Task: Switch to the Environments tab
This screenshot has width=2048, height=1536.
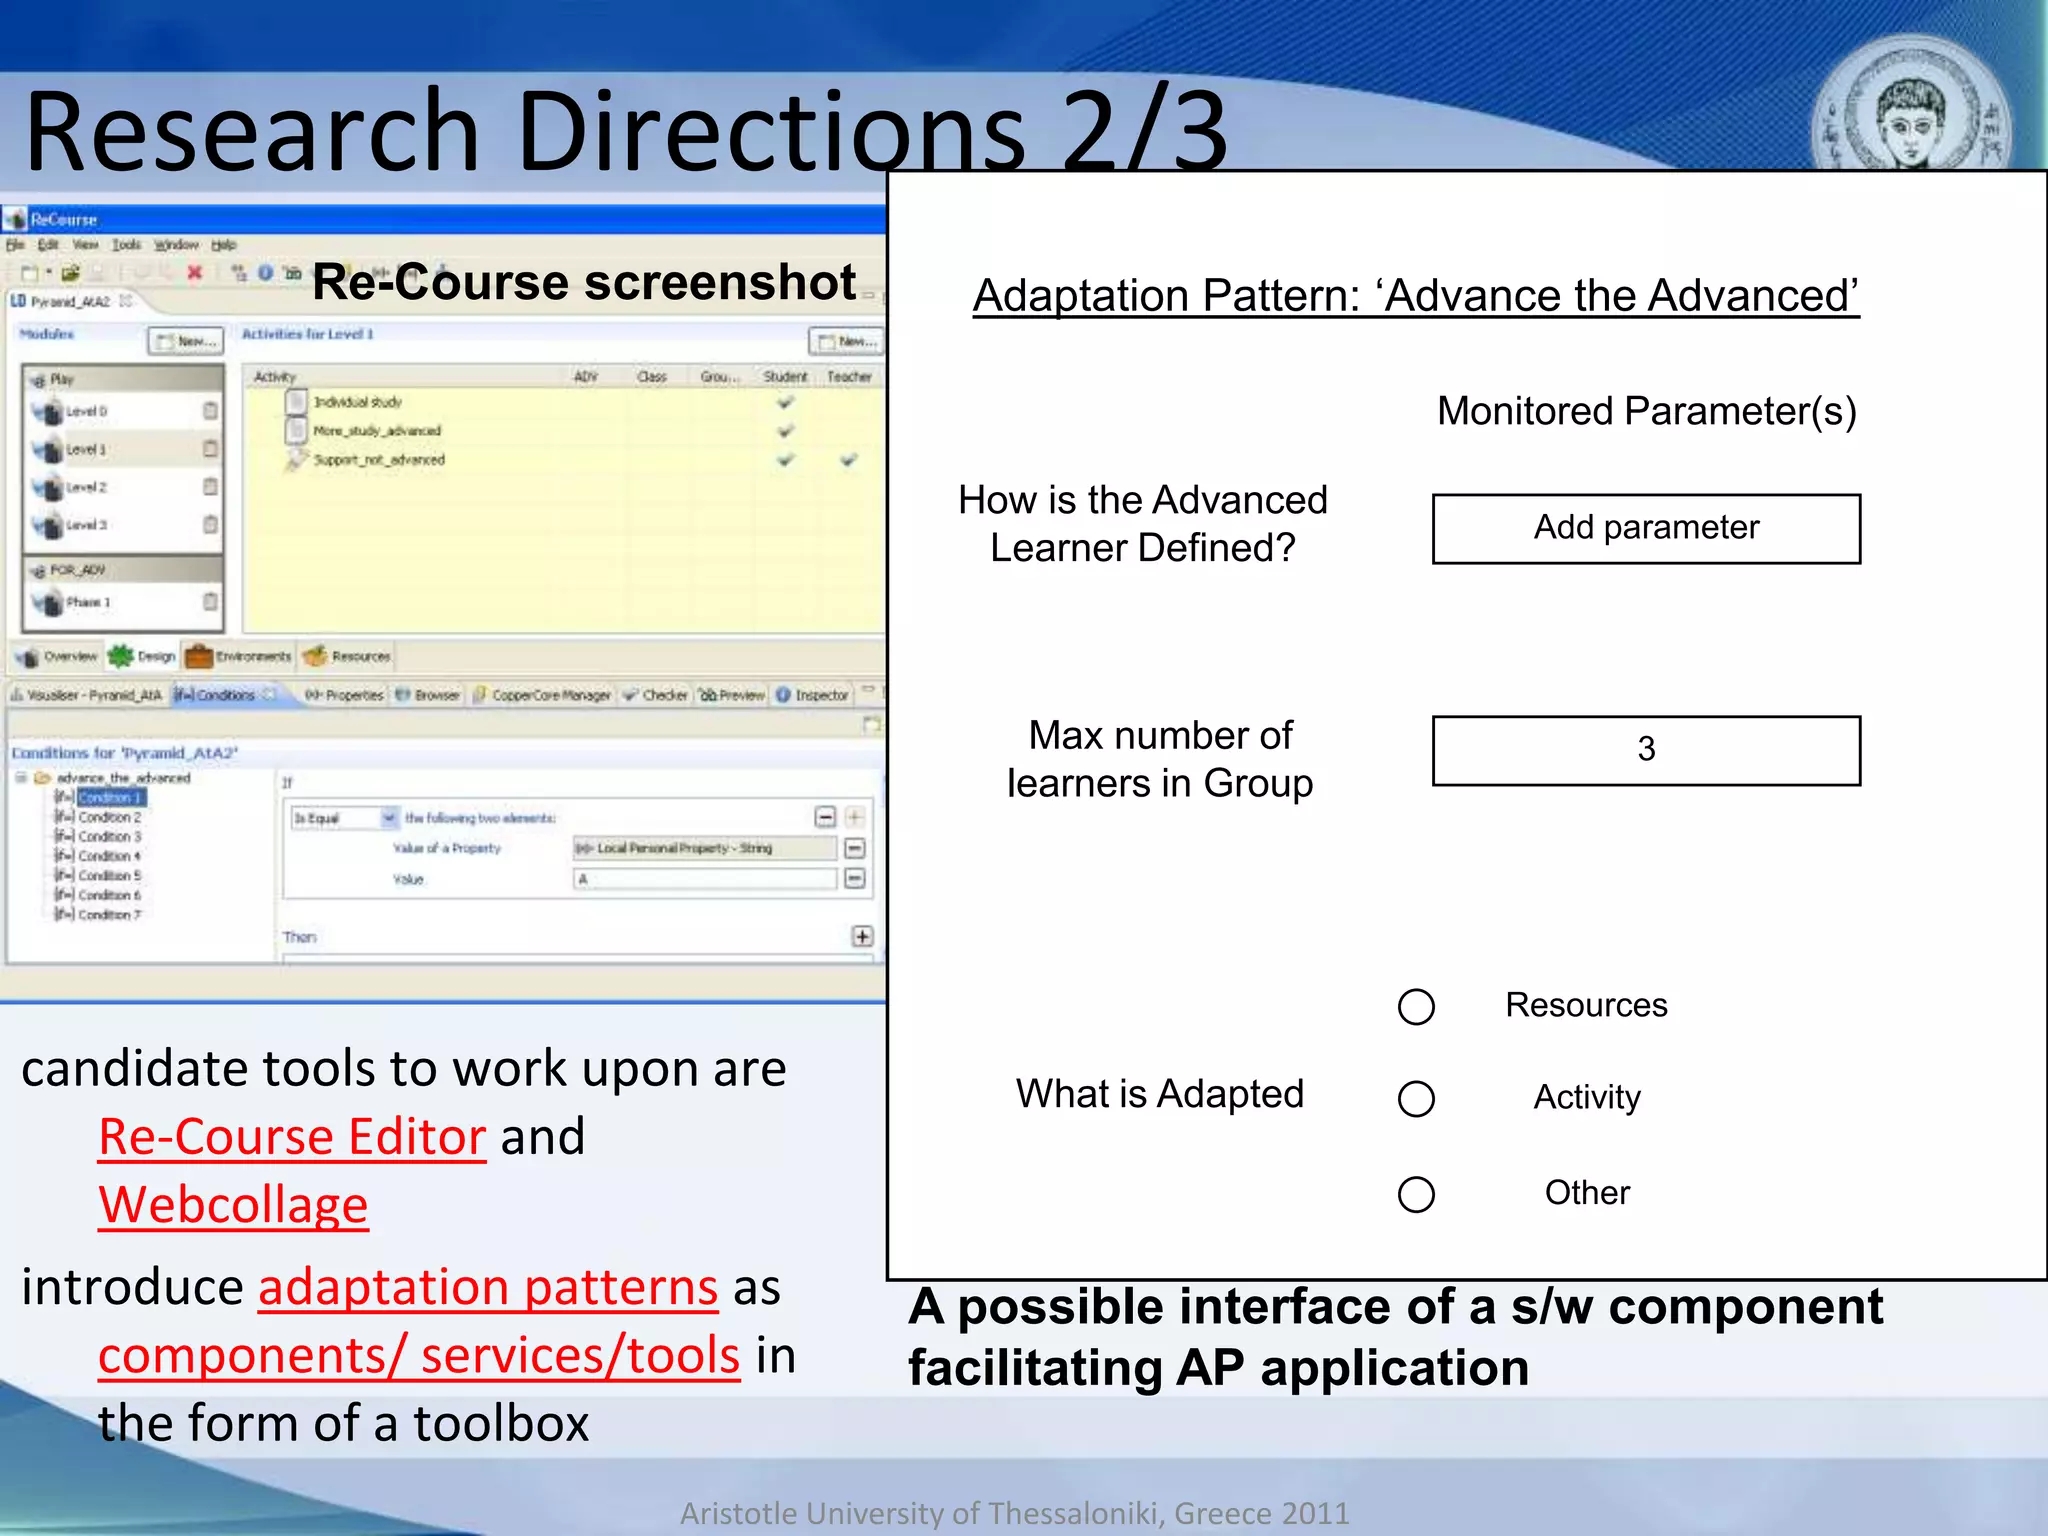Action: pos(239,656)
